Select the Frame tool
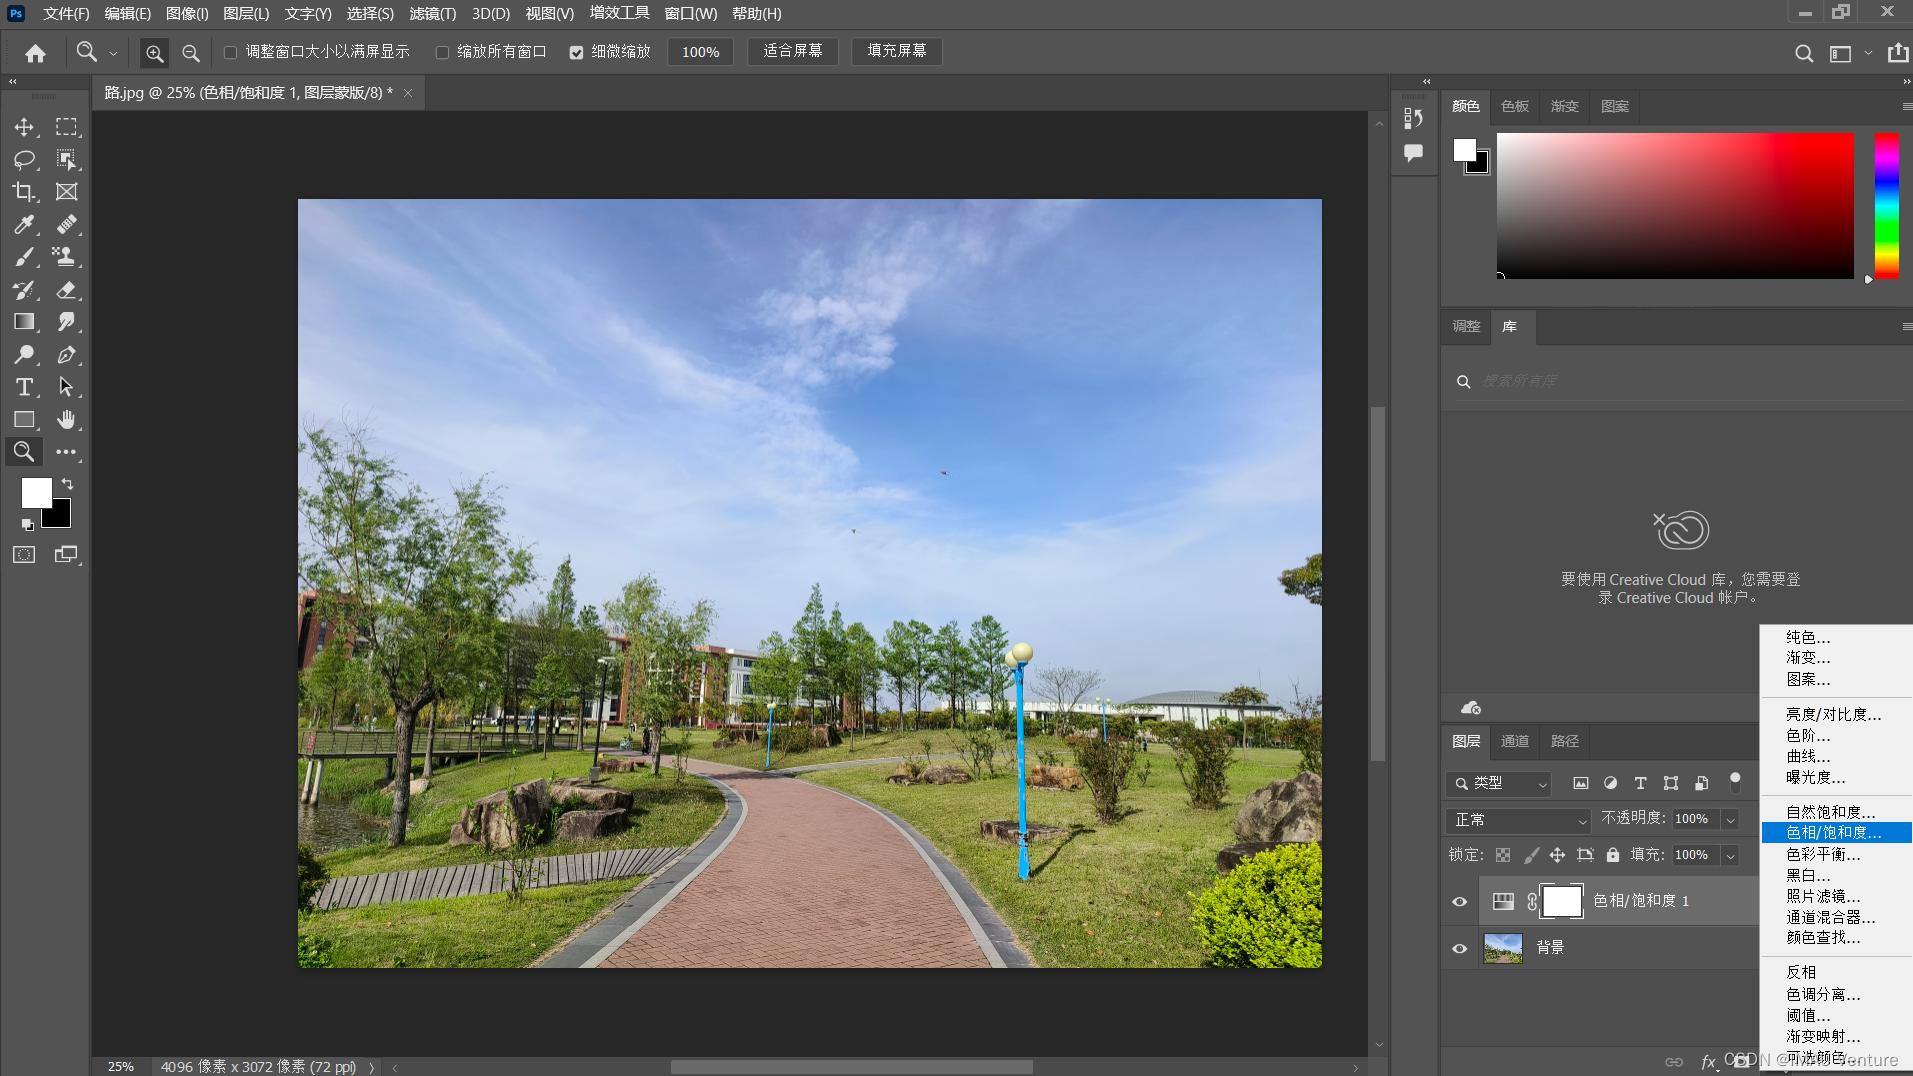1913x1076 pixels. click(x=66, y=191)
